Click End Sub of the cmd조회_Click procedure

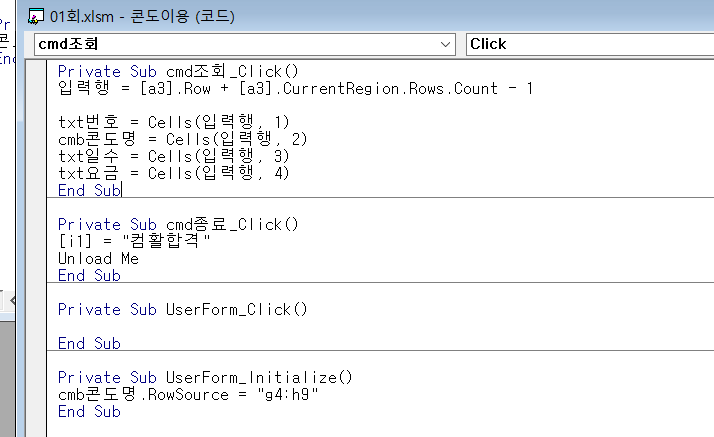pyautogui.click(x=88, y=190)
